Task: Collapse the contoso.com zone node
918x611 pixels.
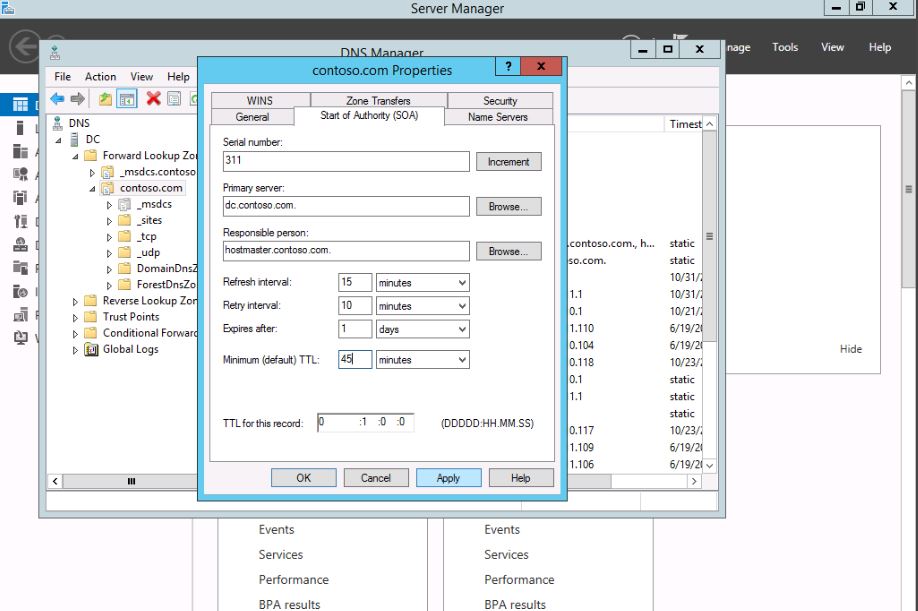Action: click(93, 188)
